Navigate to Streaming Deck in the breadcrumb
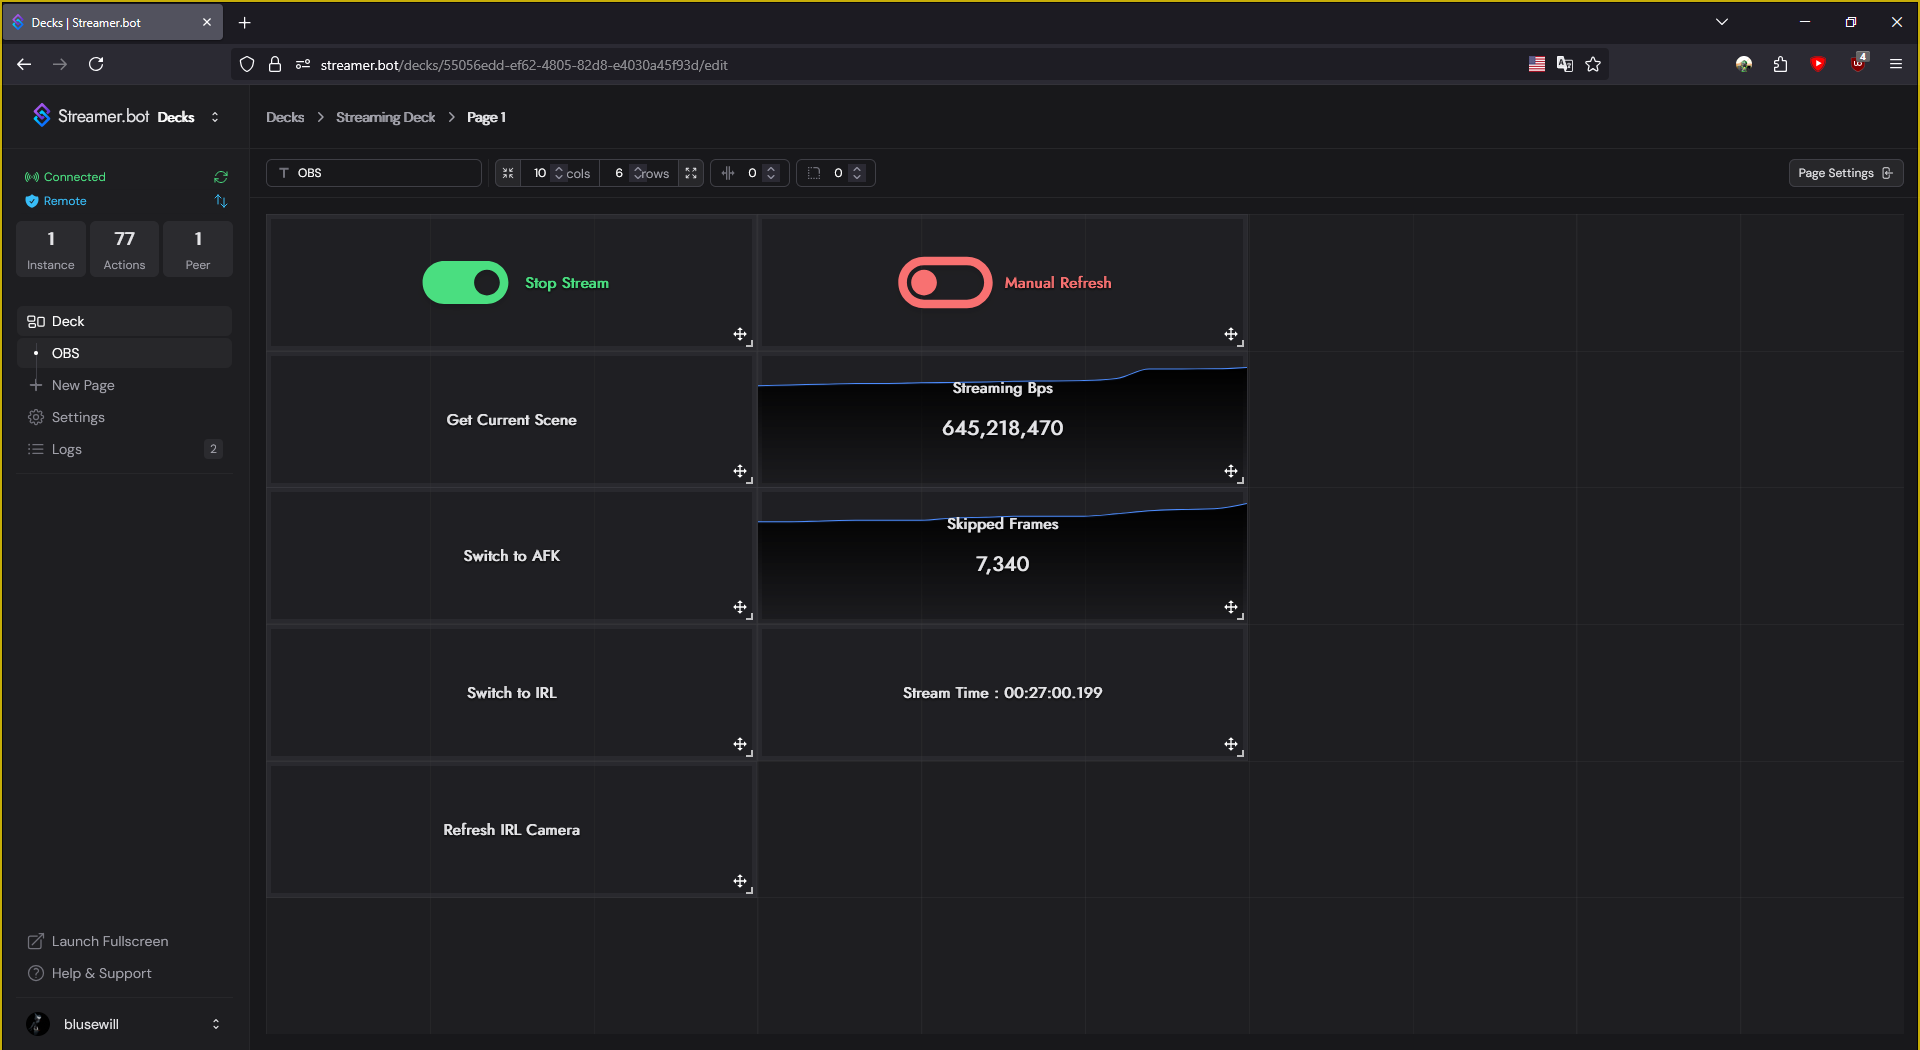 384,117
